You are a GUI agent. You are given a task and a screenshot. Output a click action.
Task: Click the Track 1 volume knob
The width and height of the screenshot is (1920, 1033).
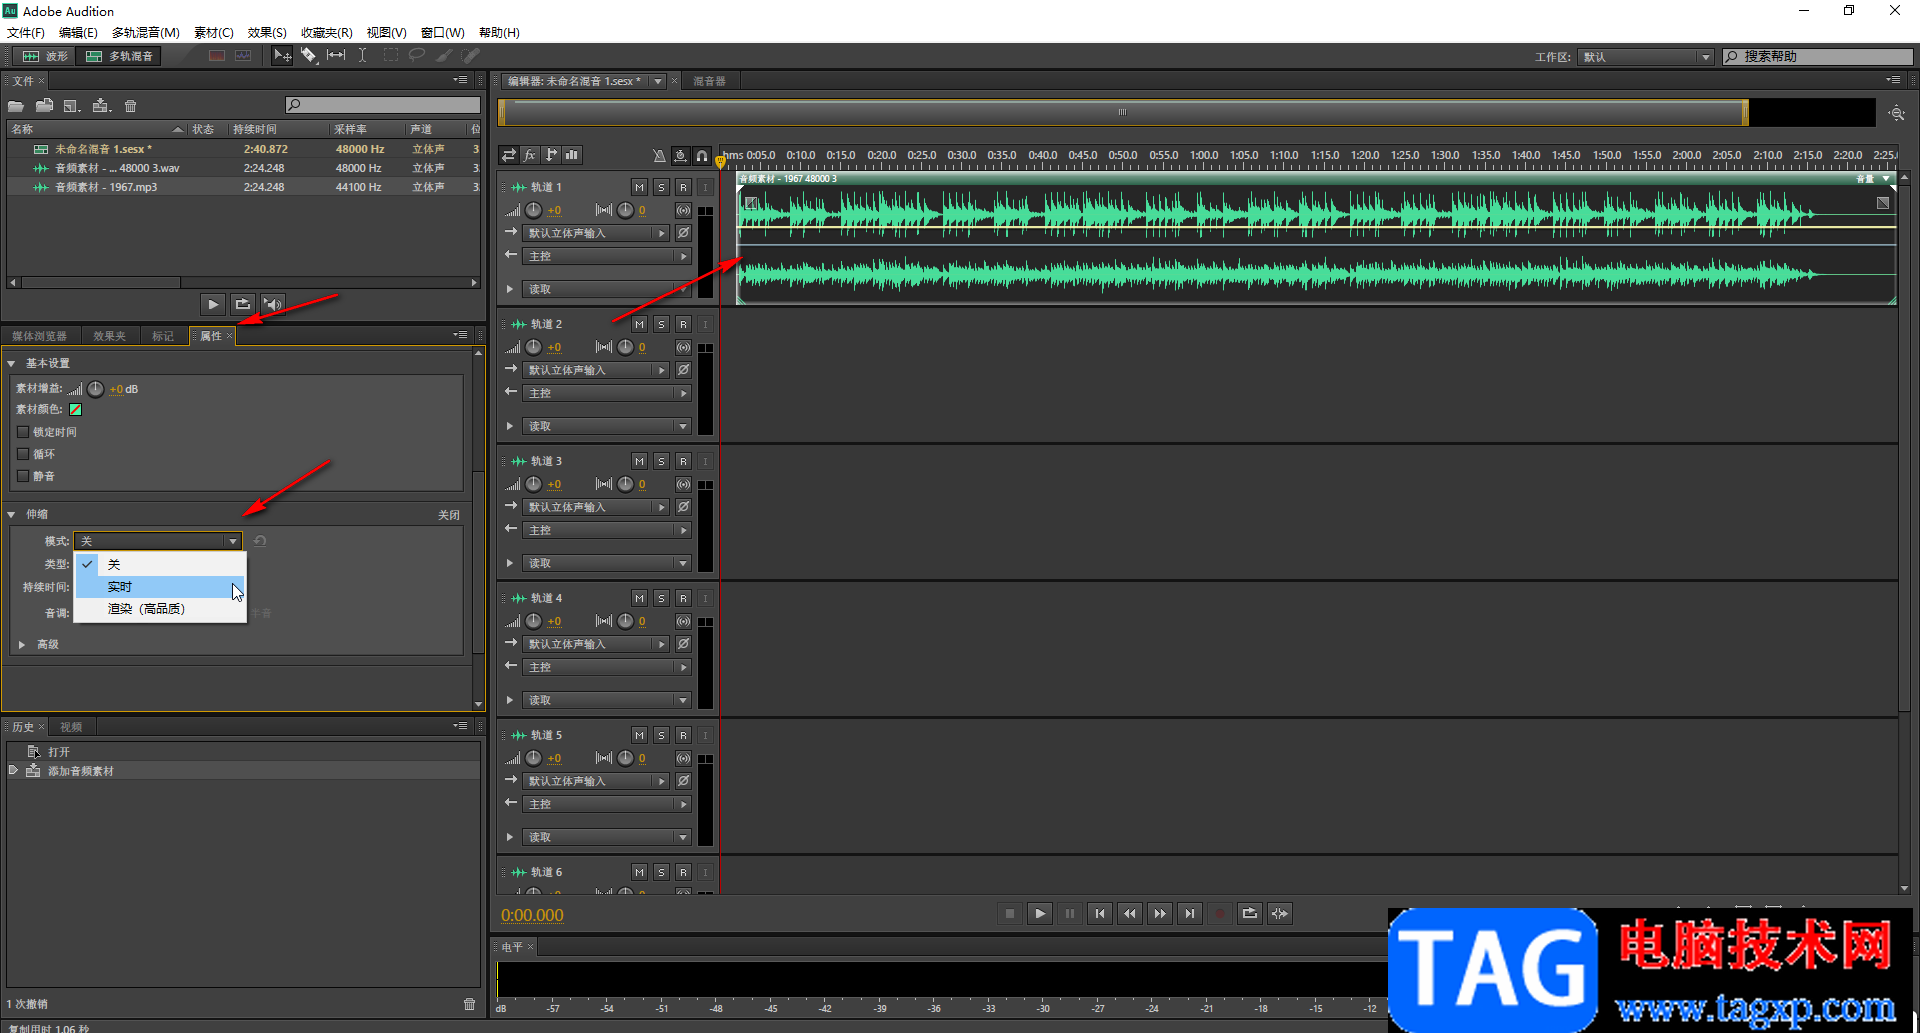(x=534, y=210)
